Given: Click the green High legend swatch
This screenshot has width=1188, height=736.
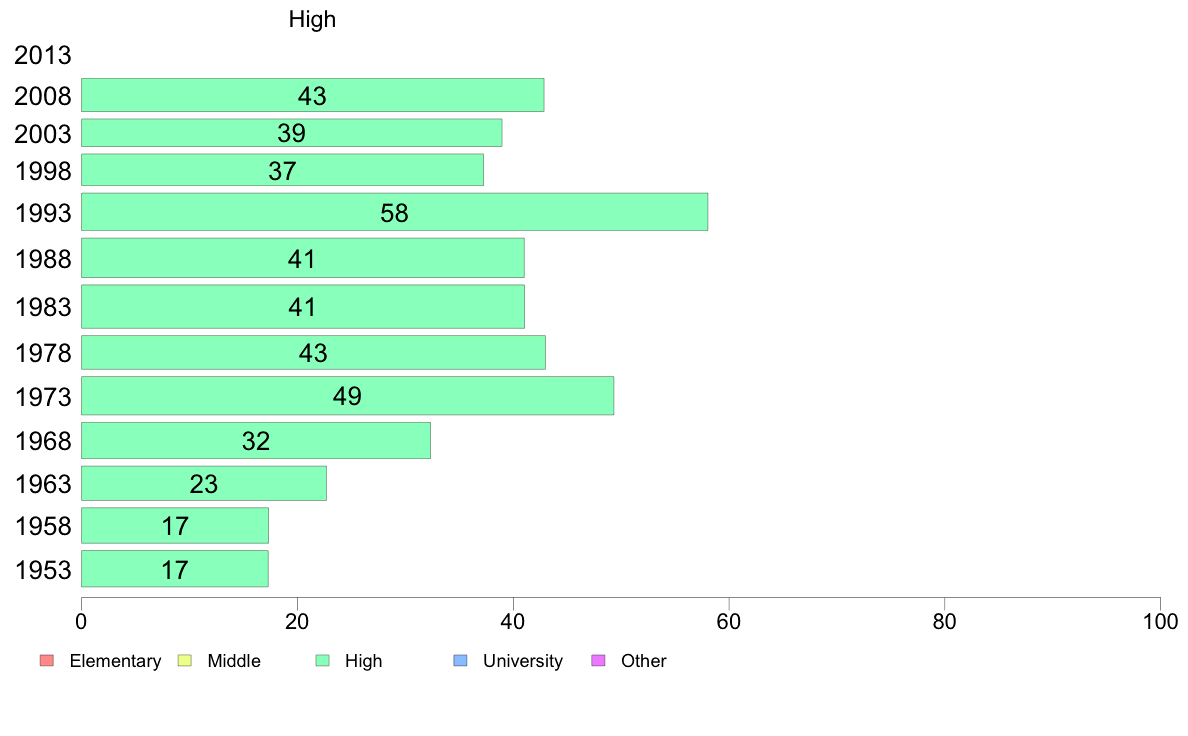Looking at the screenshot, I should pos(322,661).
